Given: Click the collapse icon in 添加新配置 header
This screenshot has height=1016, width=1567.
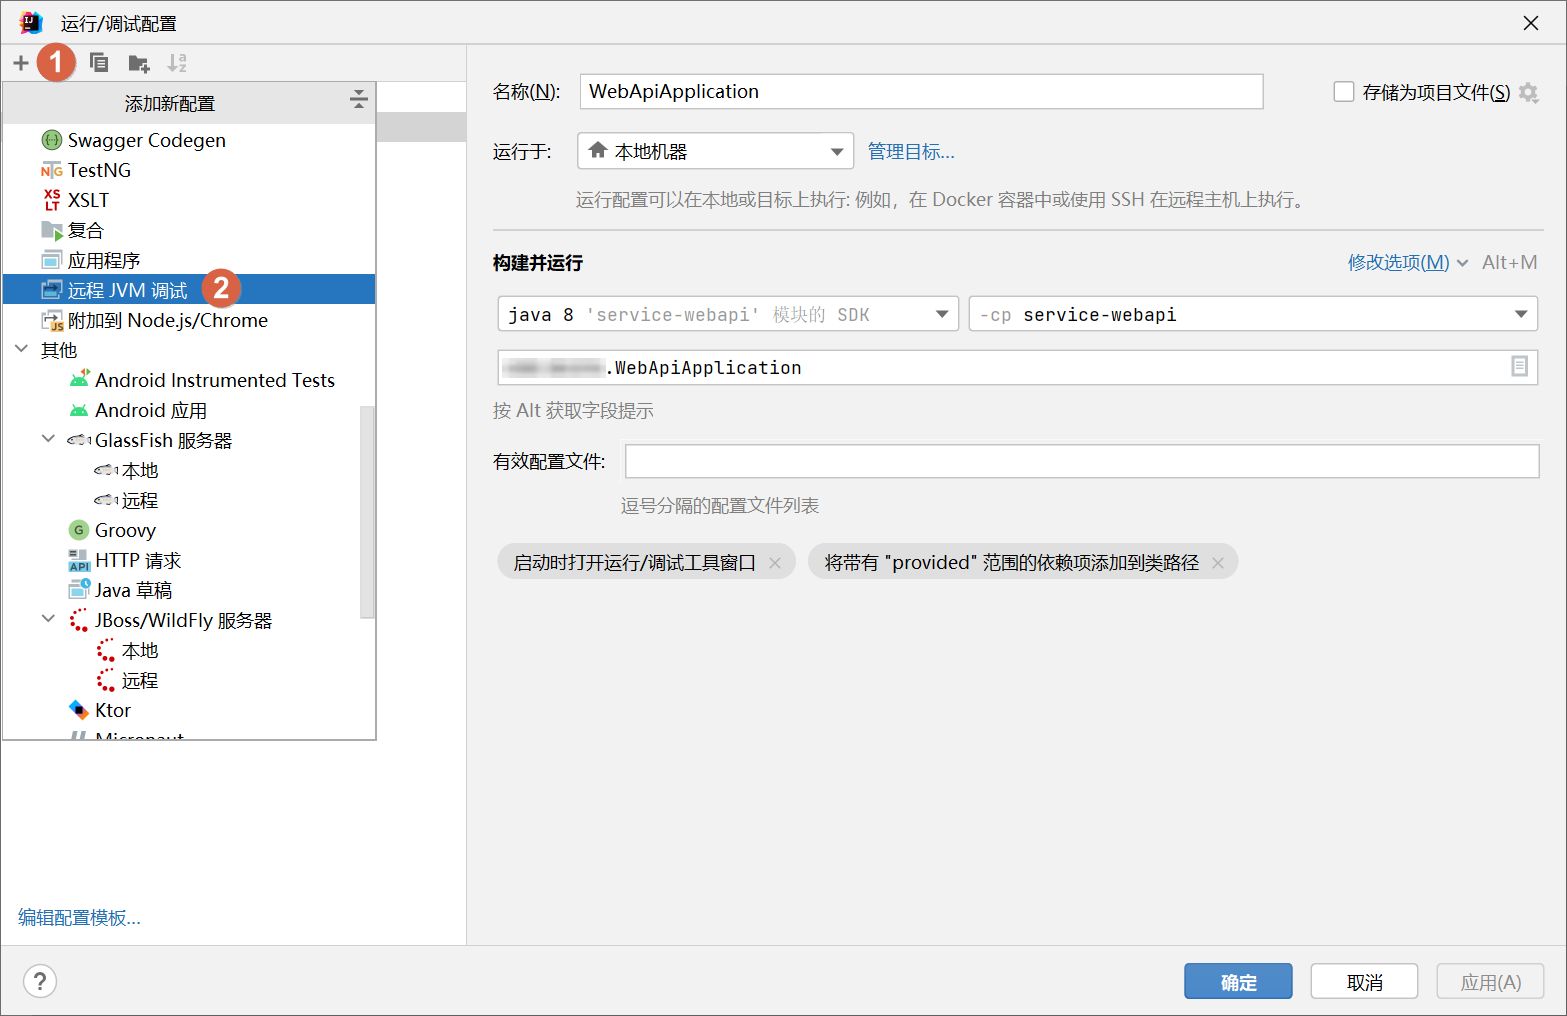Looking at the screenshot, I should (358, 99).
